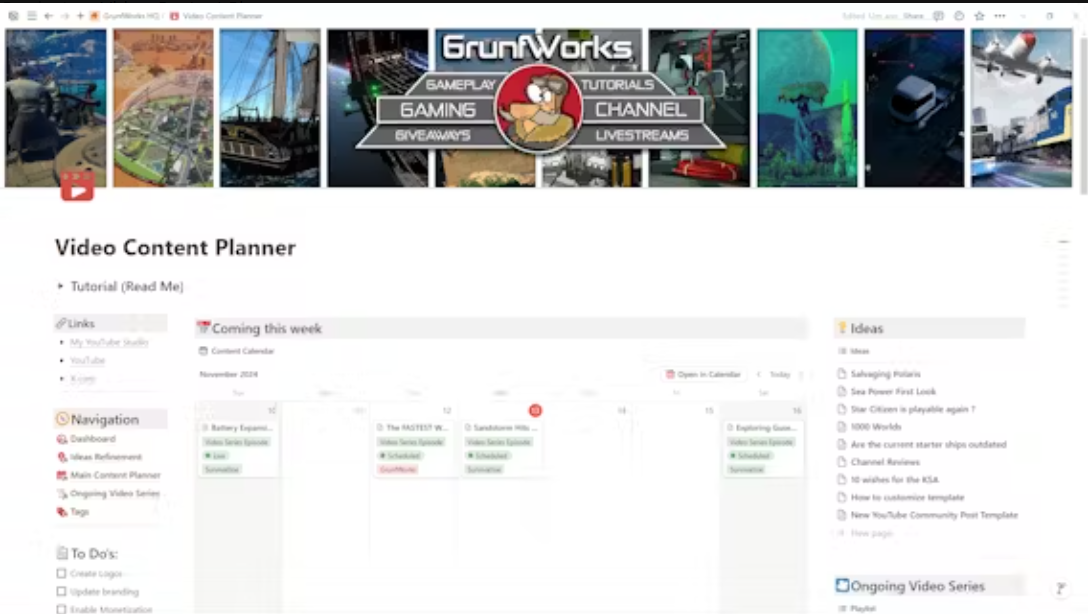Check the Create Logos to-do
The height and width of the screenshot is (614, 1088).
(x=61, y=573)
